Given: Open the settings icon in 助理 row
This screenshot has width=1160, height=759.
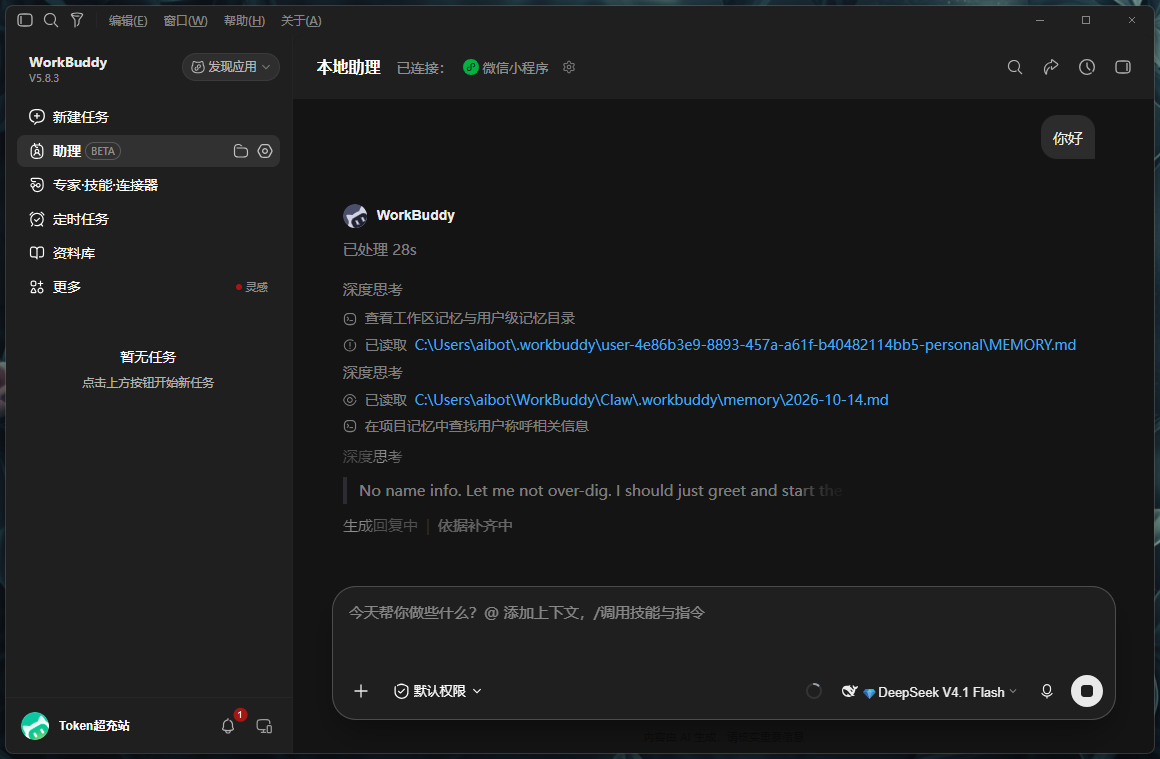Looking at the screenshot, I should [x=265, y=151].
